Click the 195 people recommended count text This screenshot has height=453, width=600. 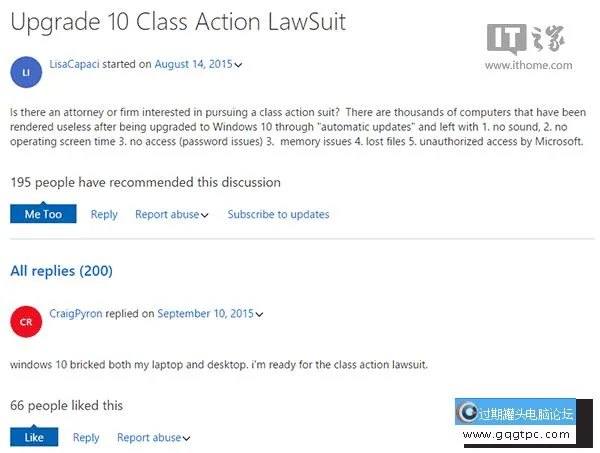145,183
